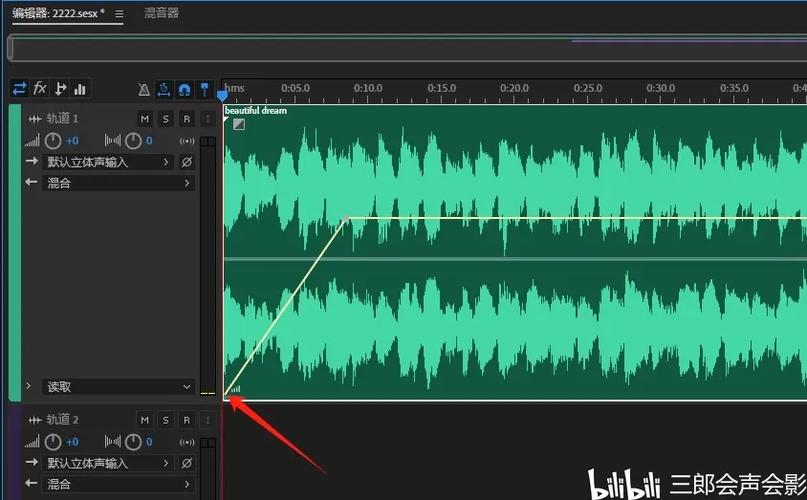Open Track 2 output dropdown 混合
This screenshot has width=807, height=500.
(119, 484)
